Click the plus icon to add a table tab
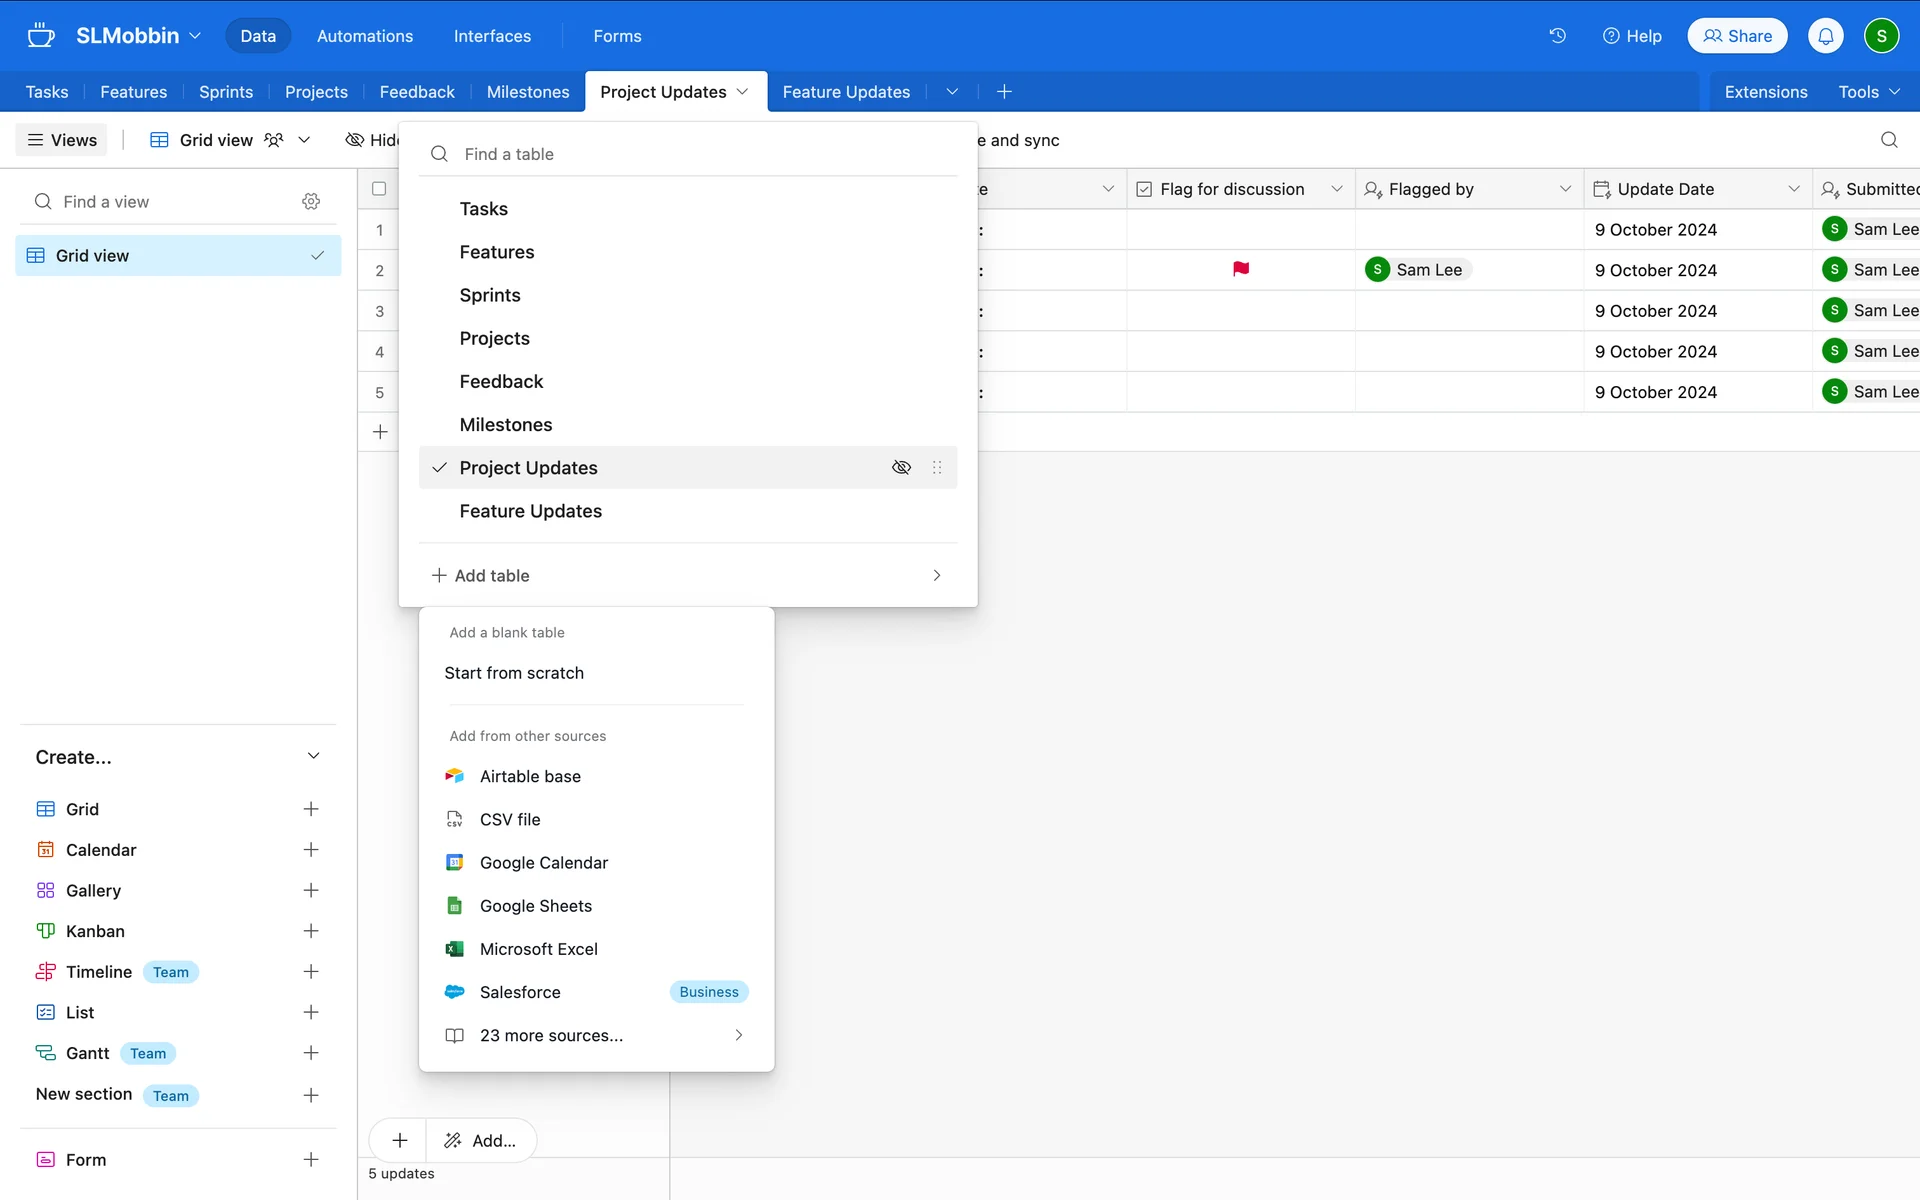Viewport: 1920px width, 1200px height. pyautogui.click(x=1004, y=92)
